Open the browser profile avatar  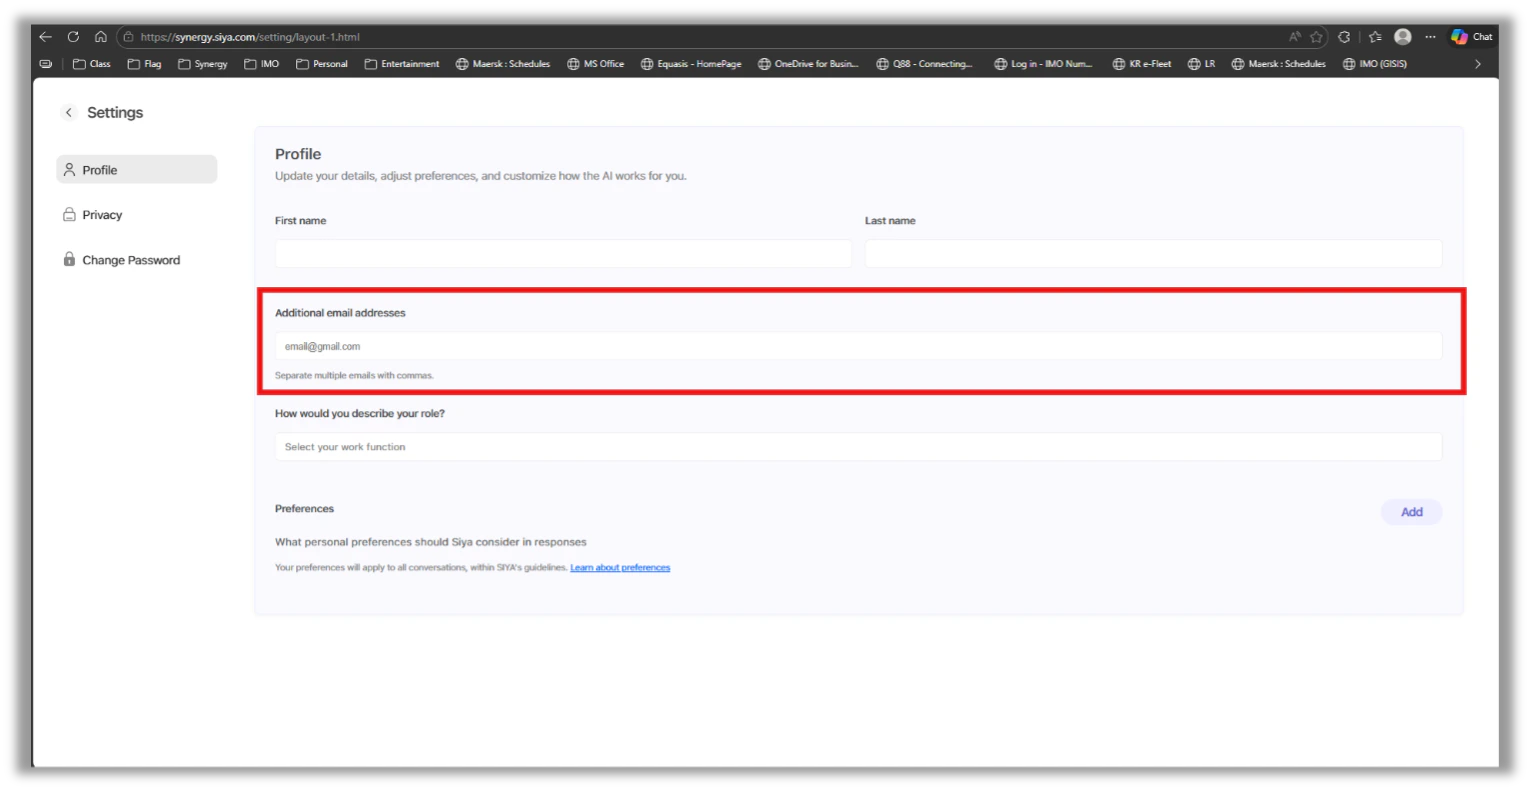1403,37
